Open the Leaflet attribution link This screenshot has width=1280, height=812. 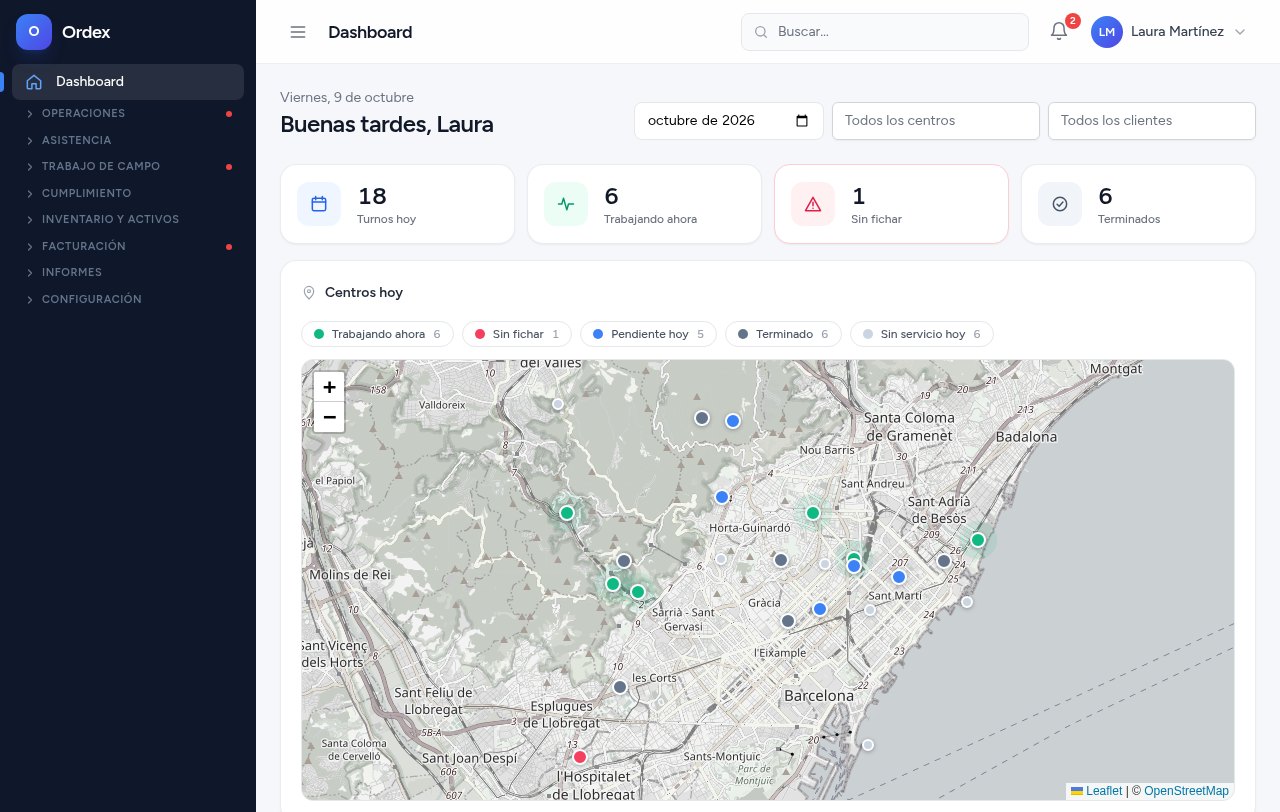click(x=1096, y=791)
